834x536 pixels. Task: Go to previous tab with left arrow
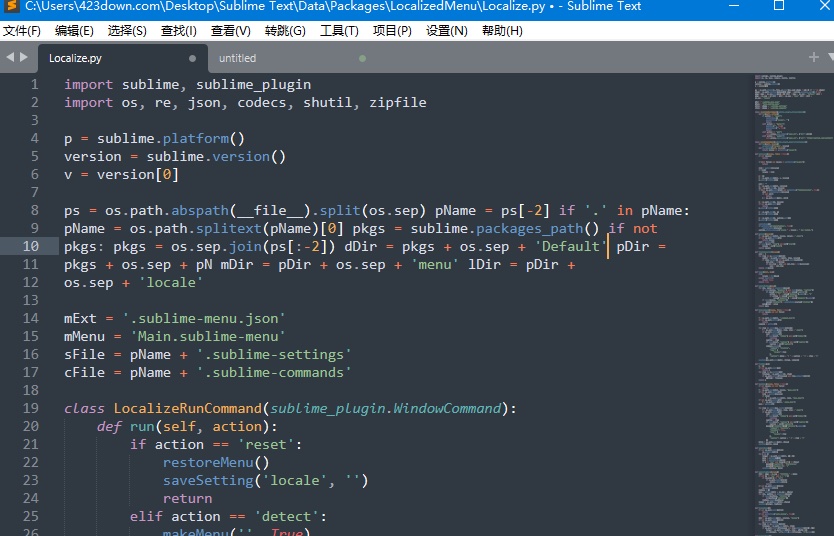10,57
